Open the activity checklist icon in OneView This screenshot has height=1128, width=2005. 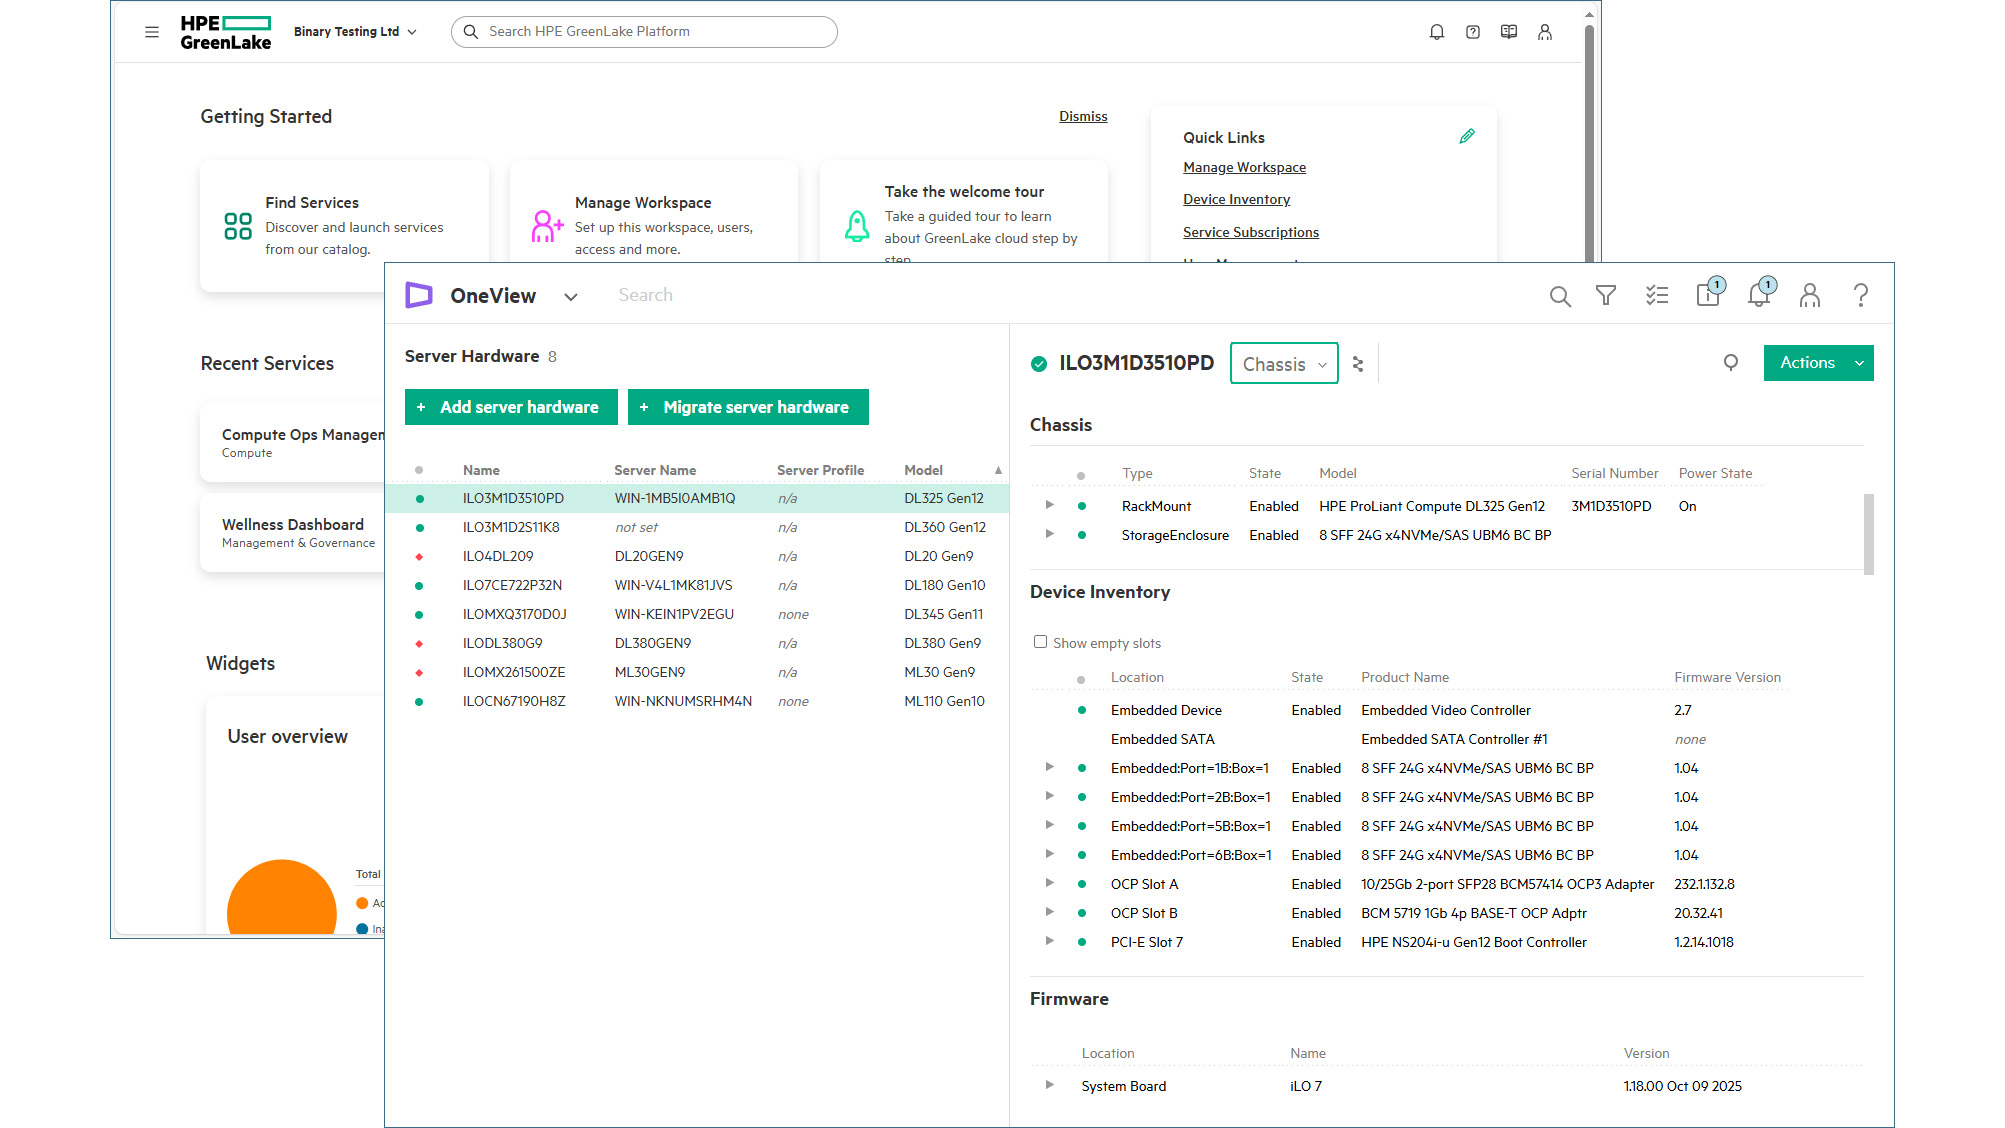pos(1657,296)
